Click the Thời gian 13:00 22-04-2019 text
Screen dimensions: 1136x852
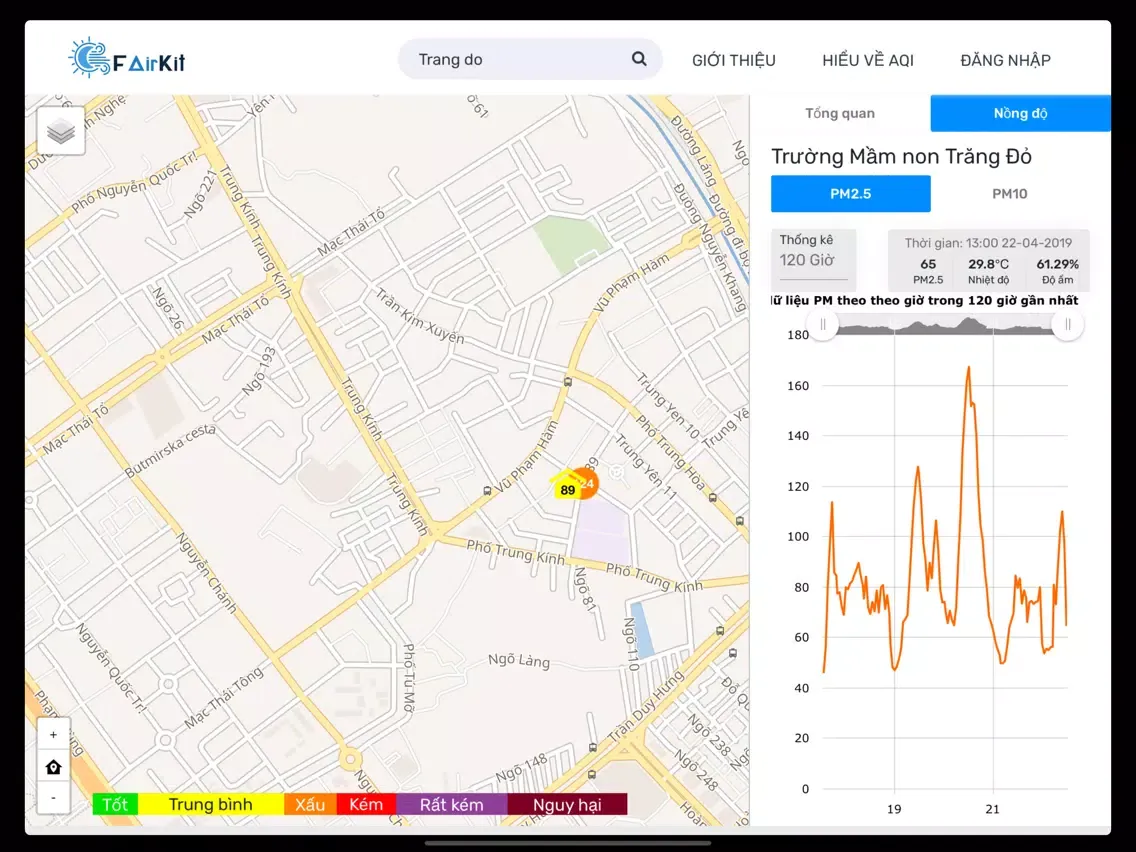[988, 243]
